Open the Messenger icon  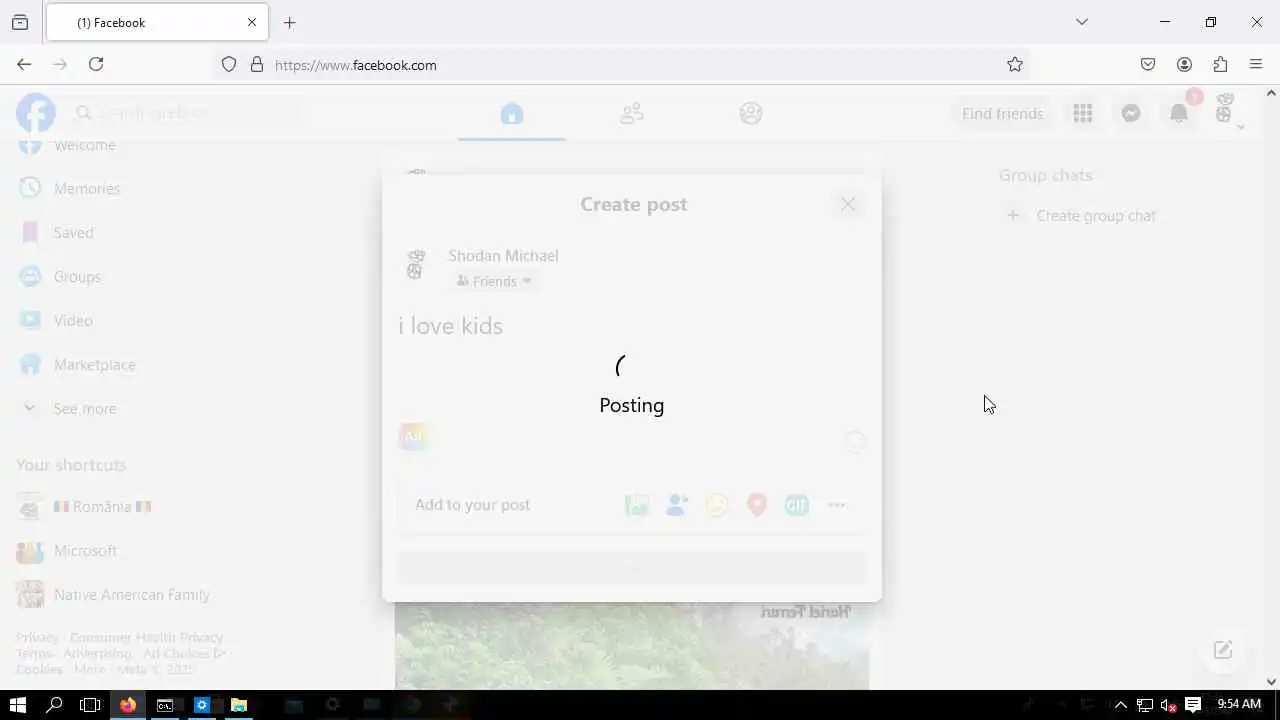coord(1131,114)
